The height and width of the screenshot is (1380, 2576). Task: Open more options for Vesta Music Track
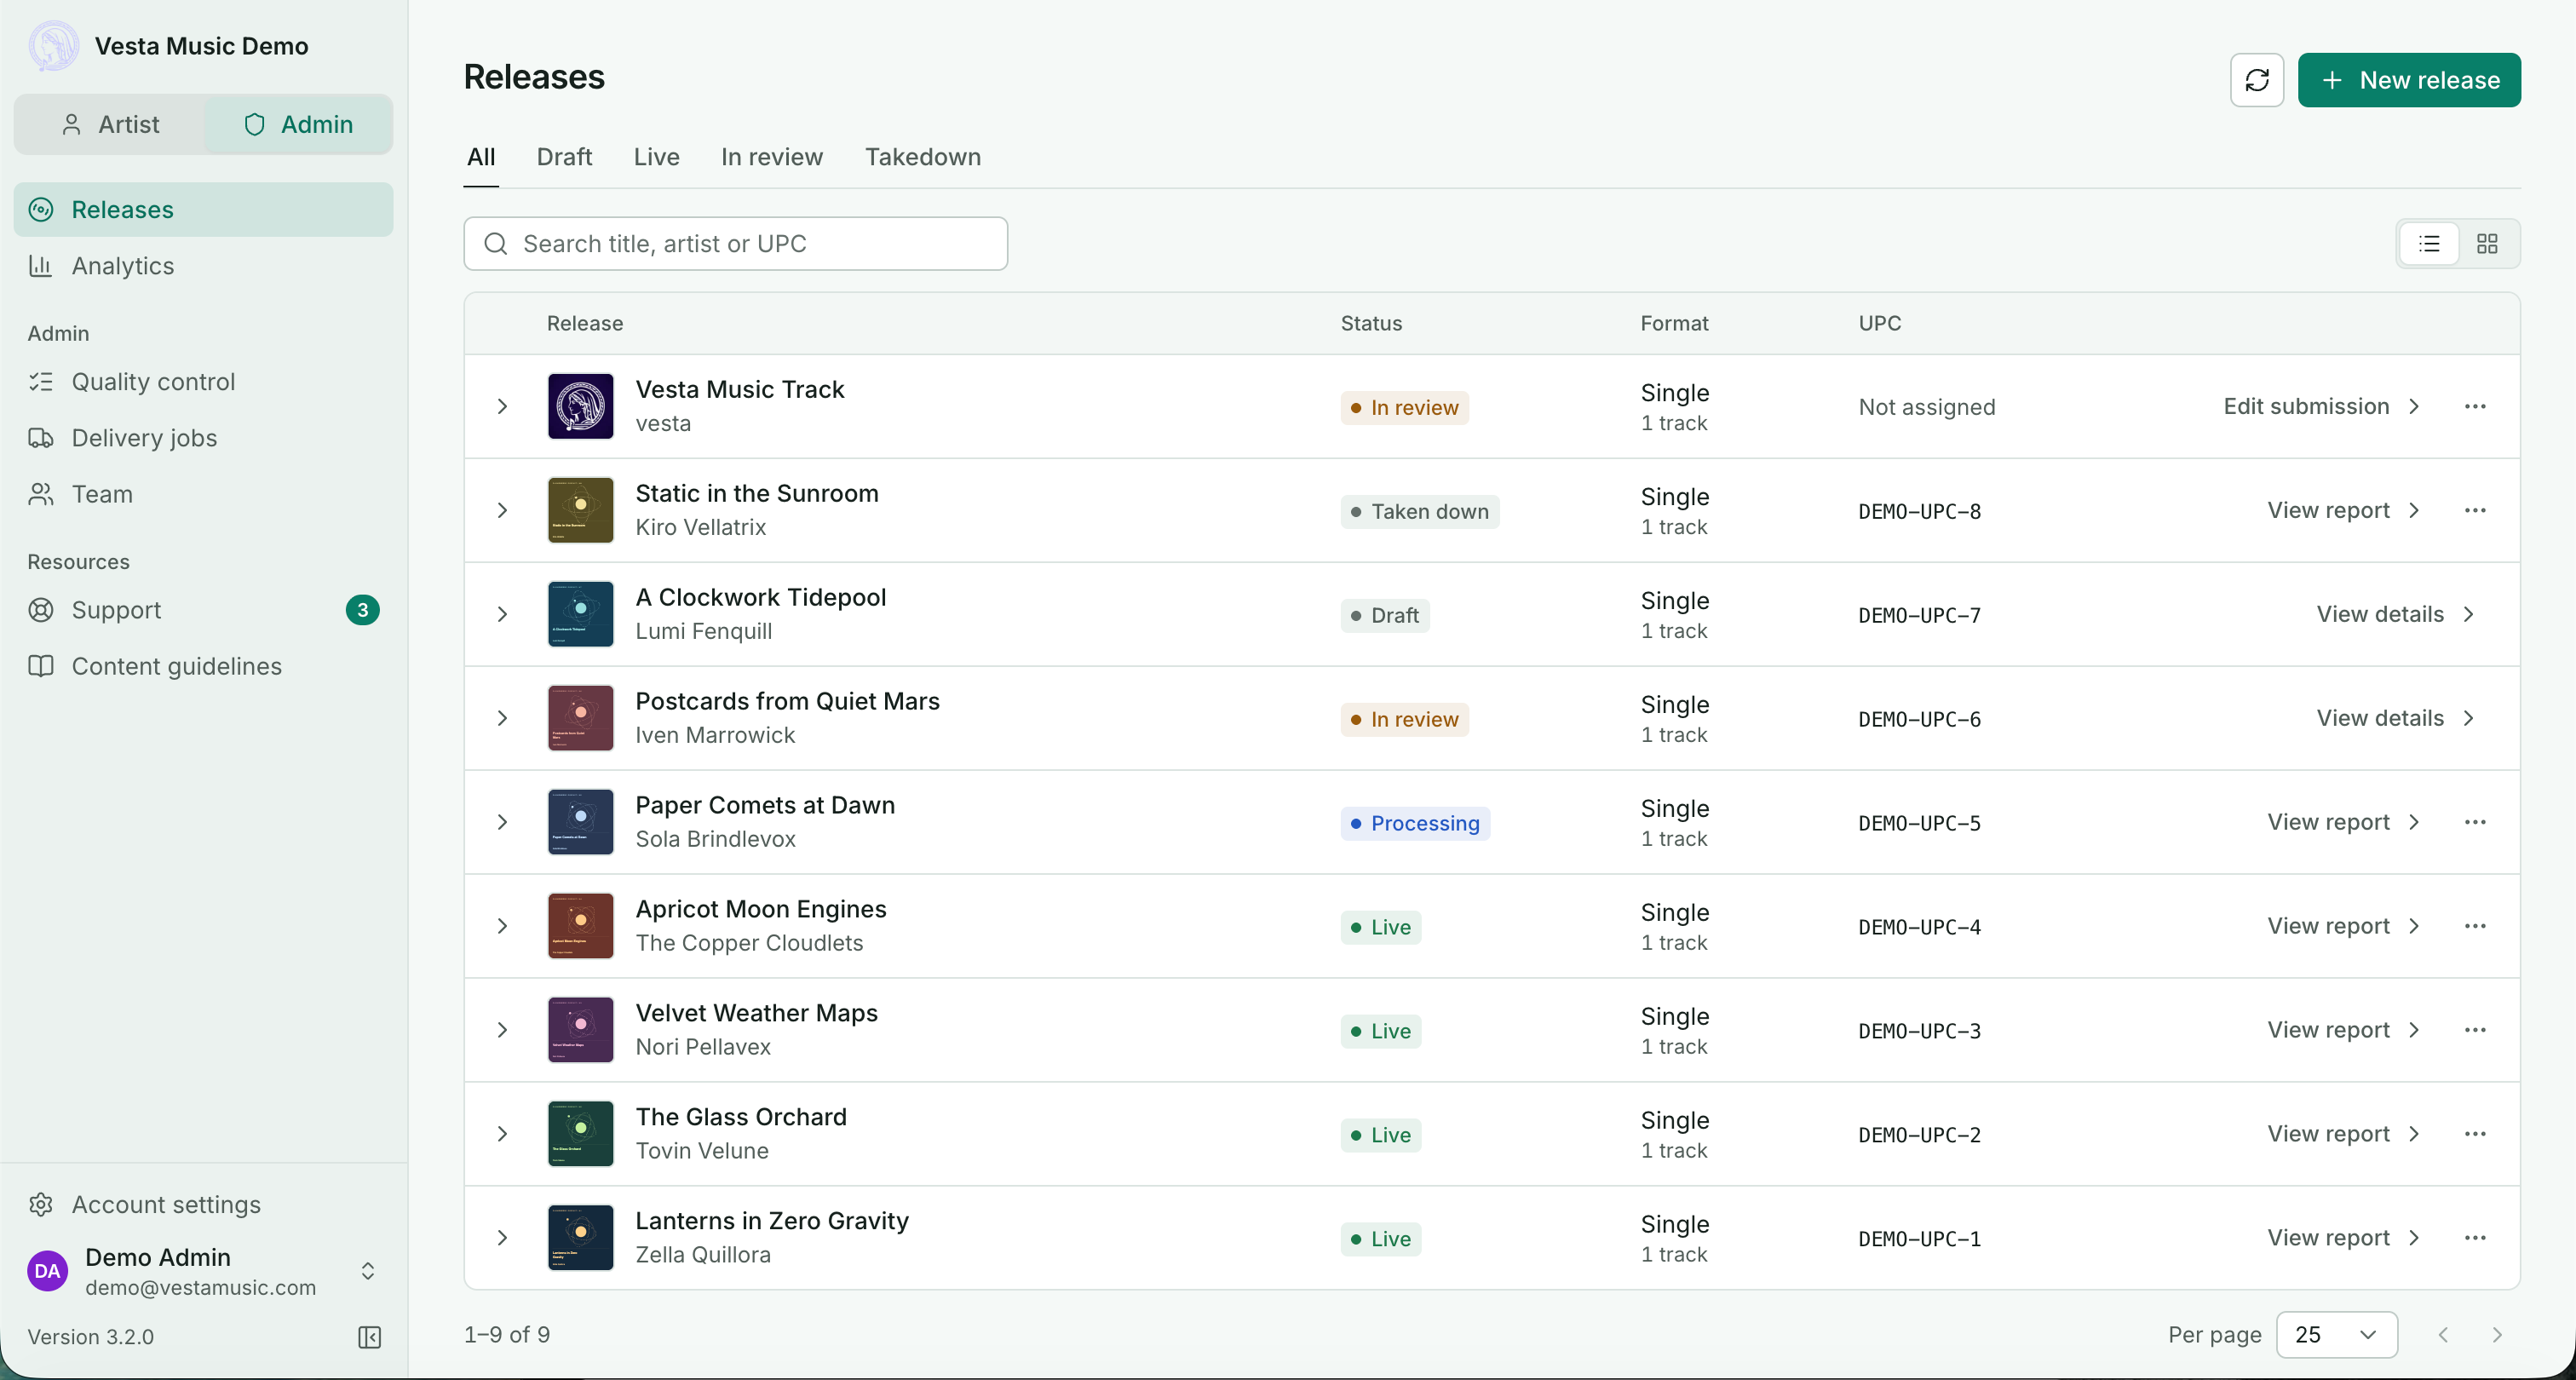pos(2475,406)
